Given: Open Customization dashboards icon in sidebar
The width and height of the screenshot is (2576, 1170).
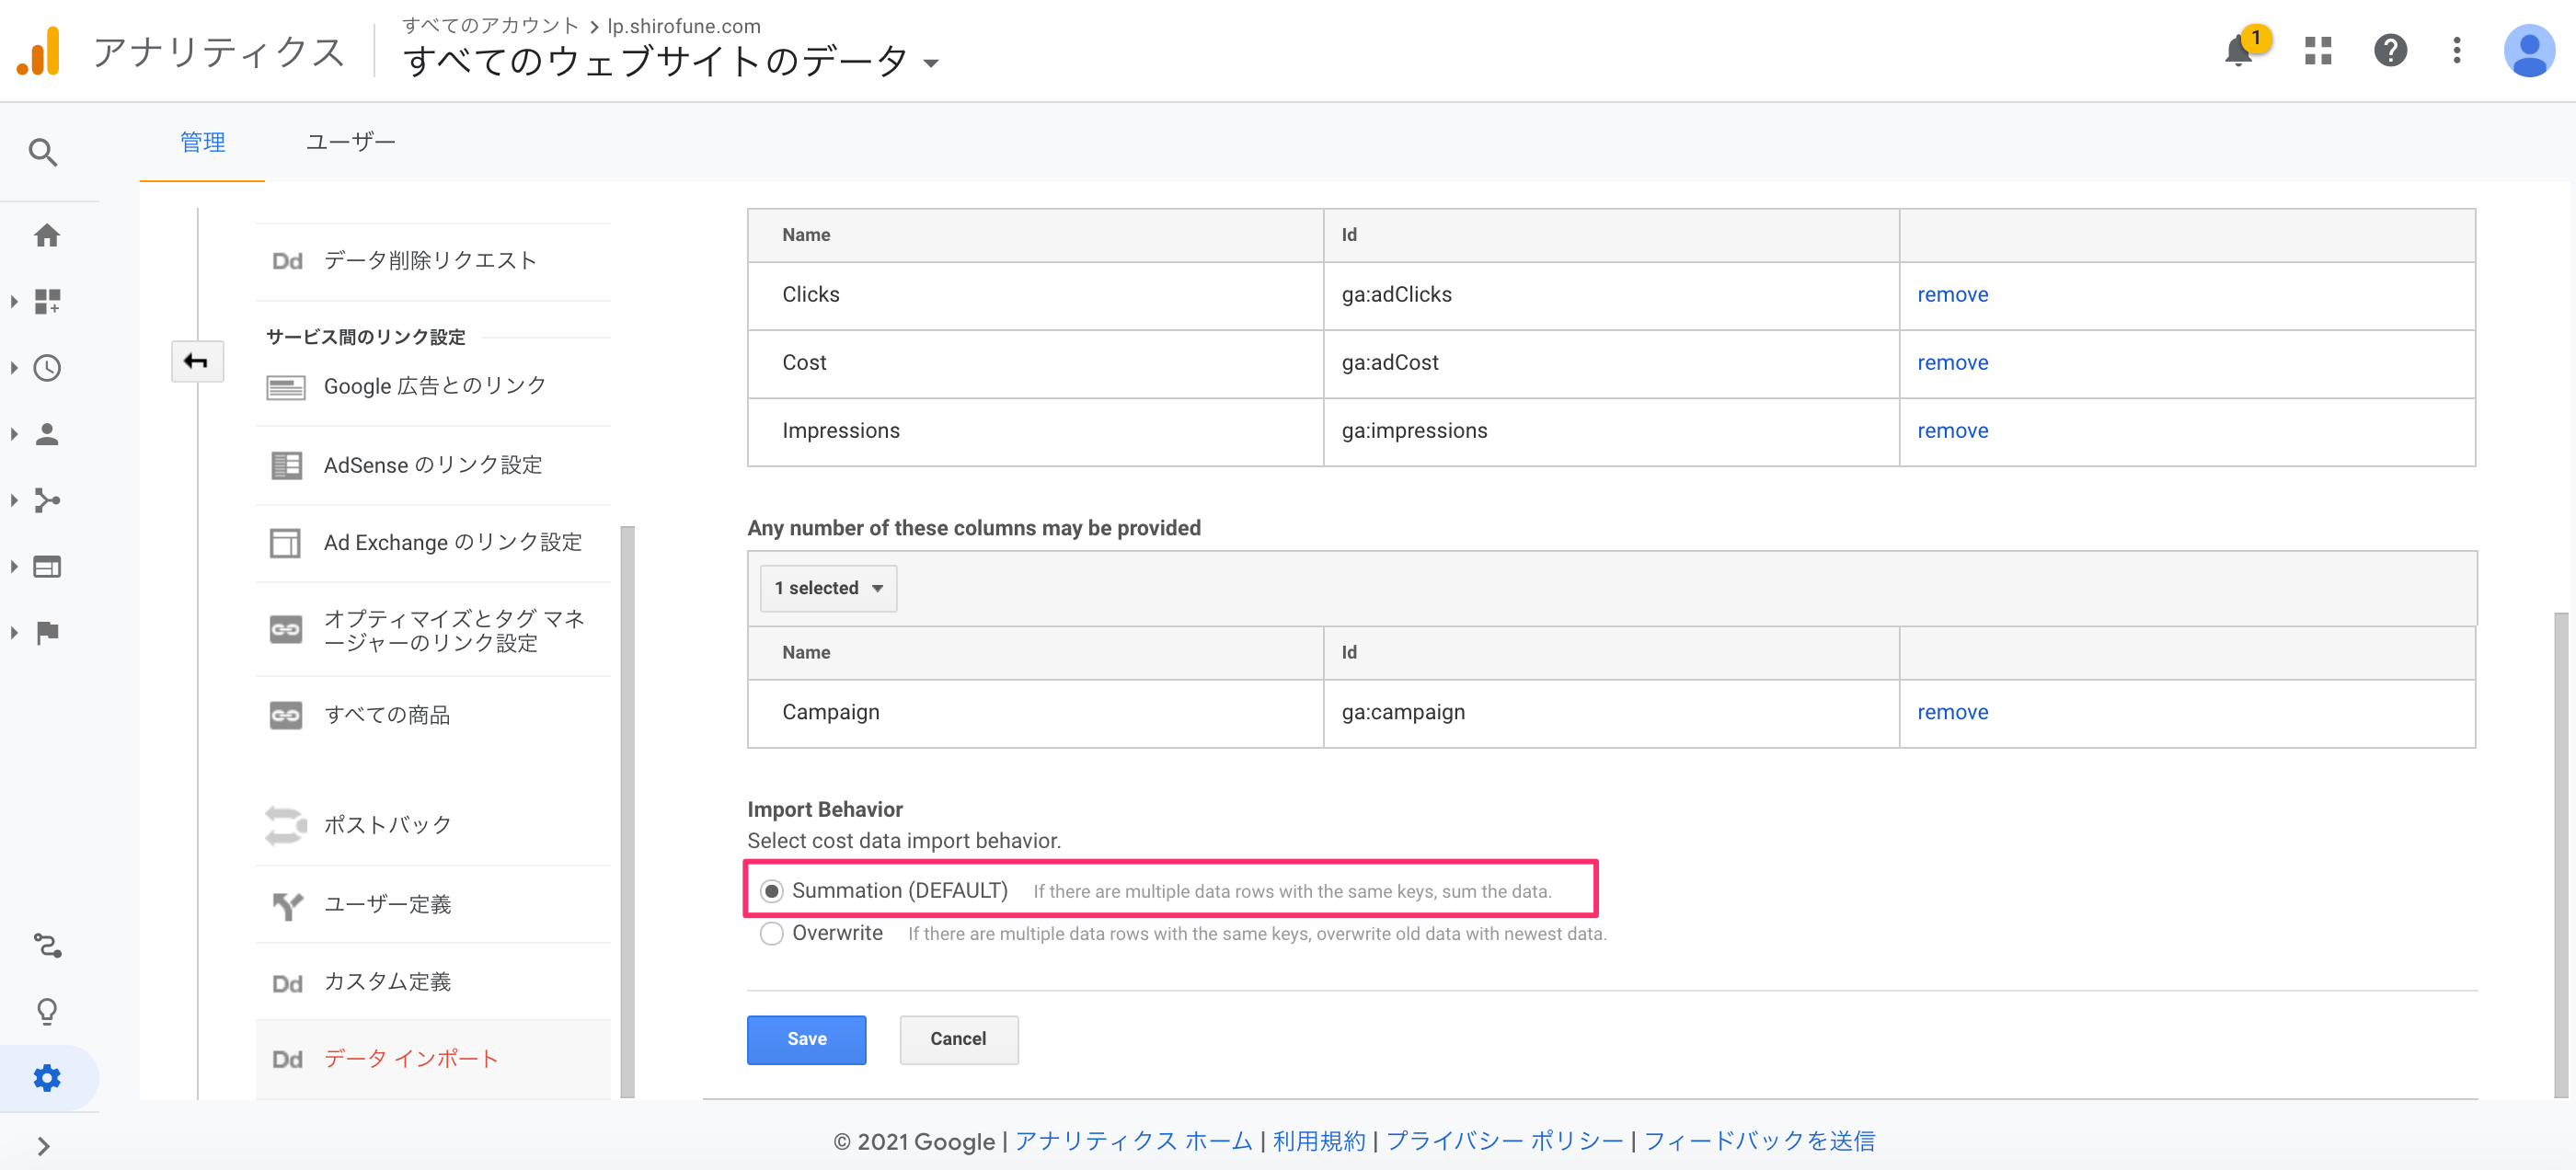Looking at the screenshot, I should [x=47, y=301].
